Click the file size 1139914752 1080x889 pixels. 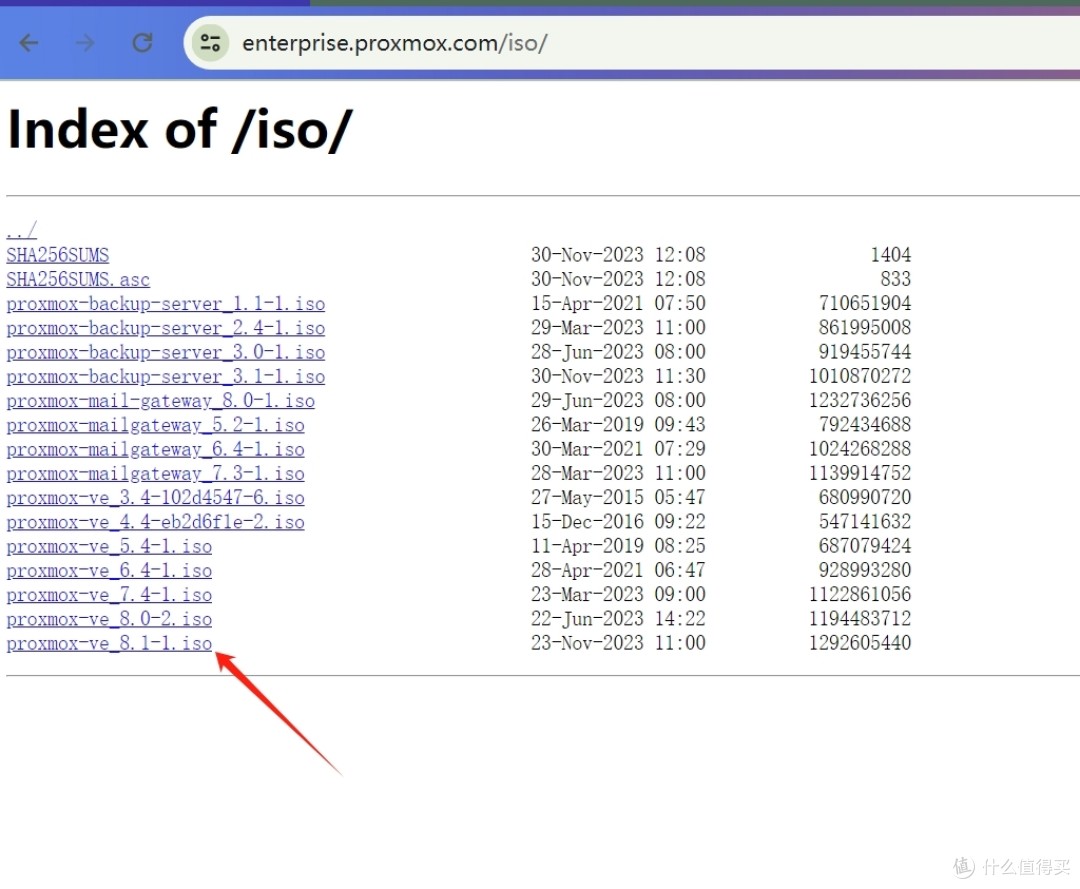(860, 473)
